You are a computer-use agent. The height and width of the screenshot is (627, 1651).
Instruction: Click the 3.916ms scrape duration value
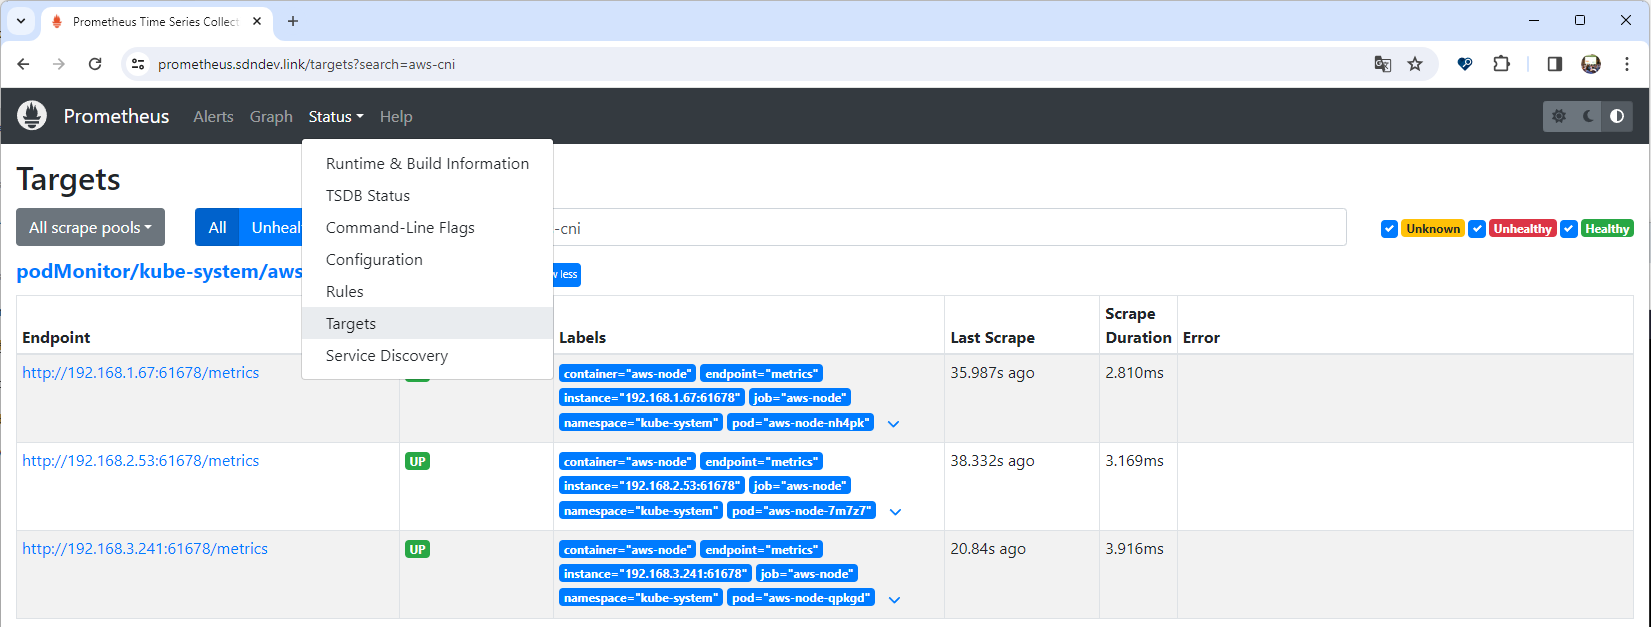tap(1134, 548)
